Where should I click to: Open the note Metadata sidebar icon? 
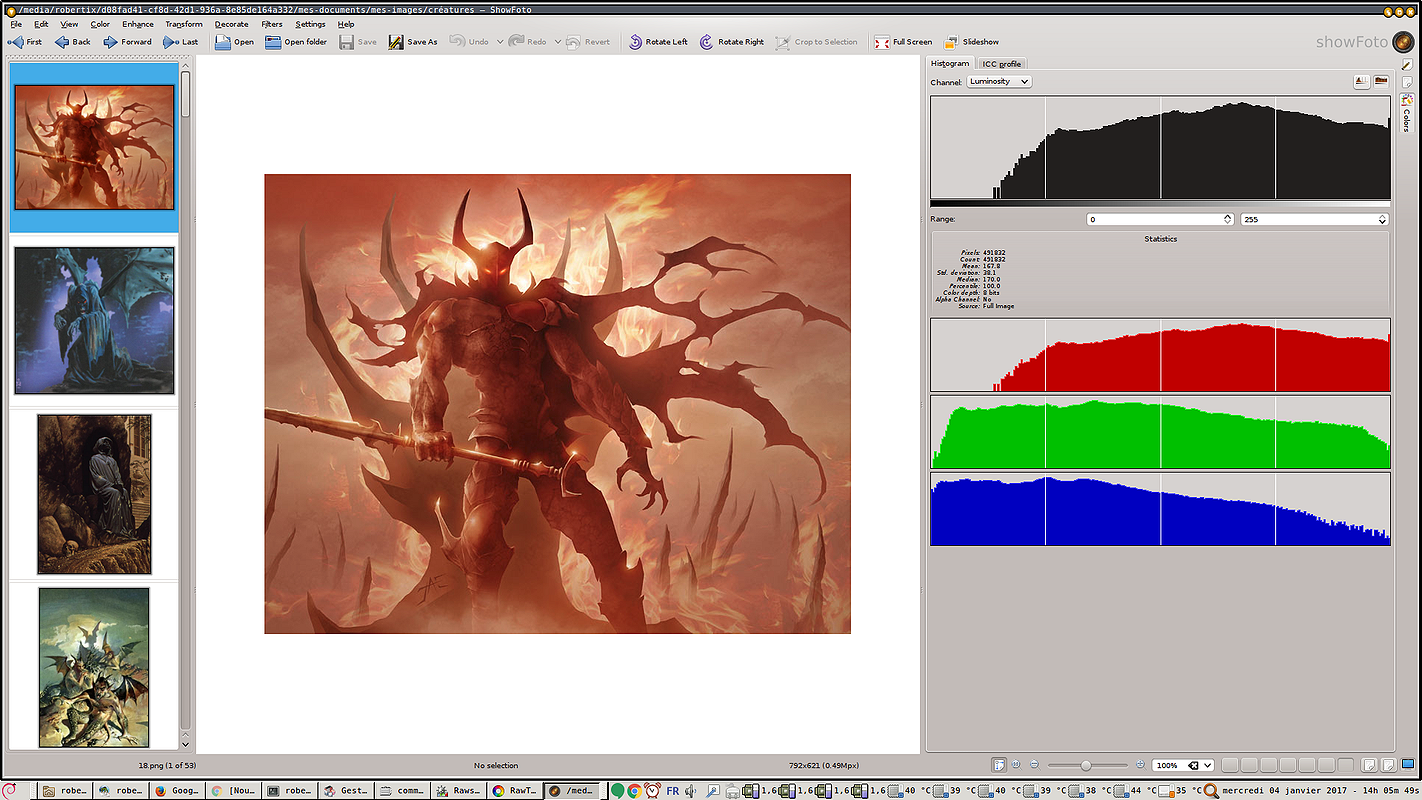pos(1407,82)
